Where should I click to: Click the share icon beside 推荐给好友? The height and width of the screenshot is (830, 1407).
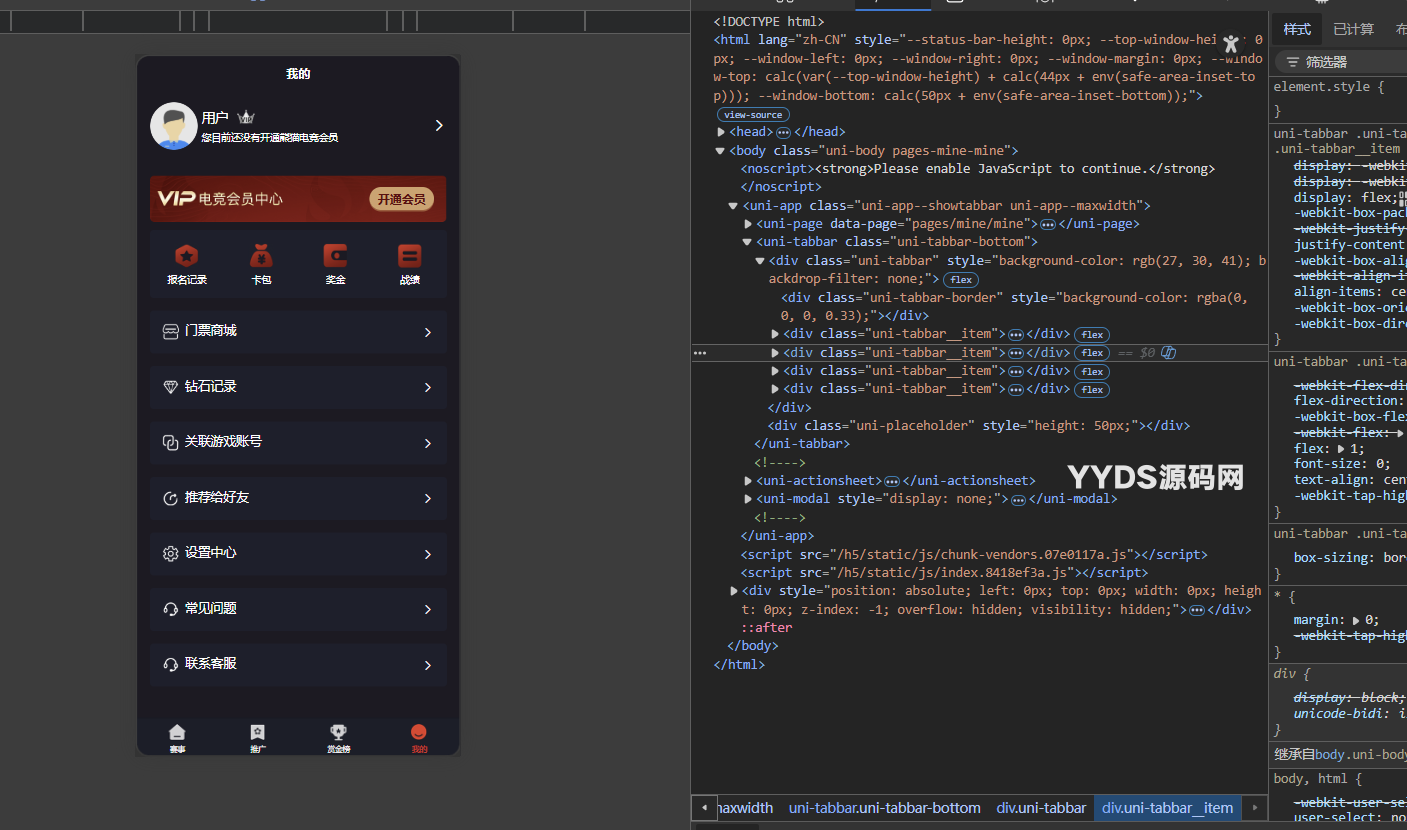pyautogui.click(x=170, y=498)
